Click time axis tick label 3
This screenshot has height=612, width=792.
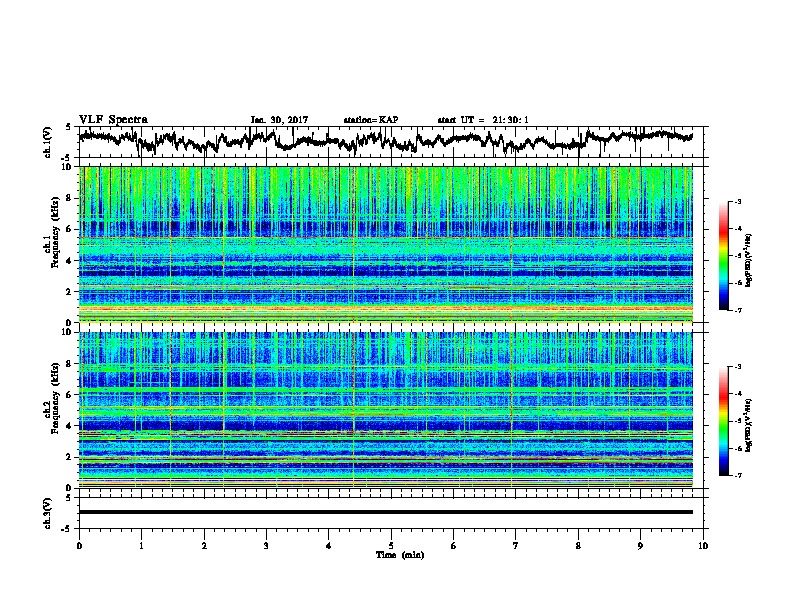click(x=266, y=545)
